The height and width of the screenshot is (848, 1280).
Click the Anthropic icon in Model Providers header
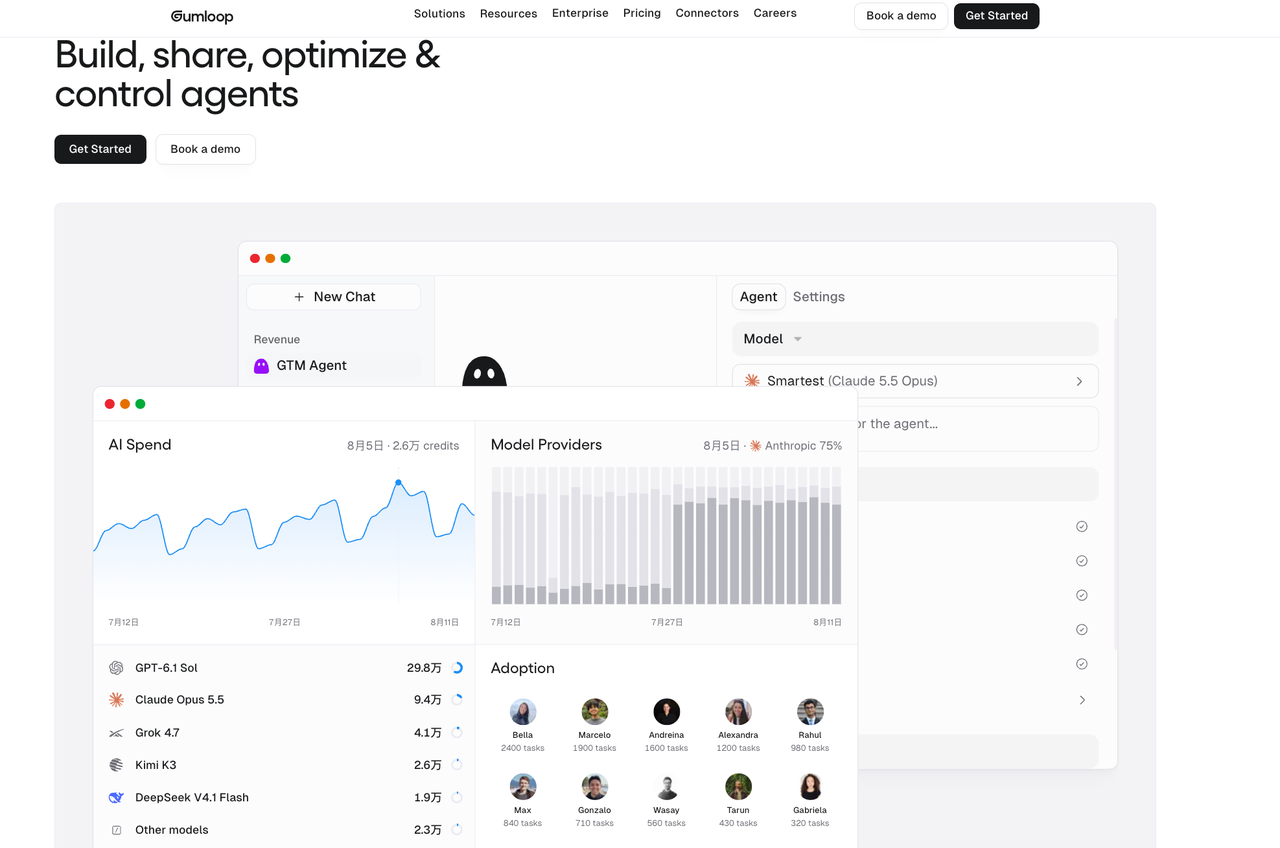(756, 446)
